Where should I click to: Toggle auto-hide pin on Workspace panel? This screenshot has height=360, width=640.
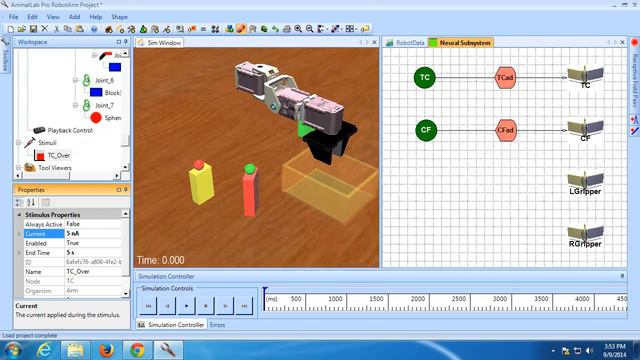point(126,42)
